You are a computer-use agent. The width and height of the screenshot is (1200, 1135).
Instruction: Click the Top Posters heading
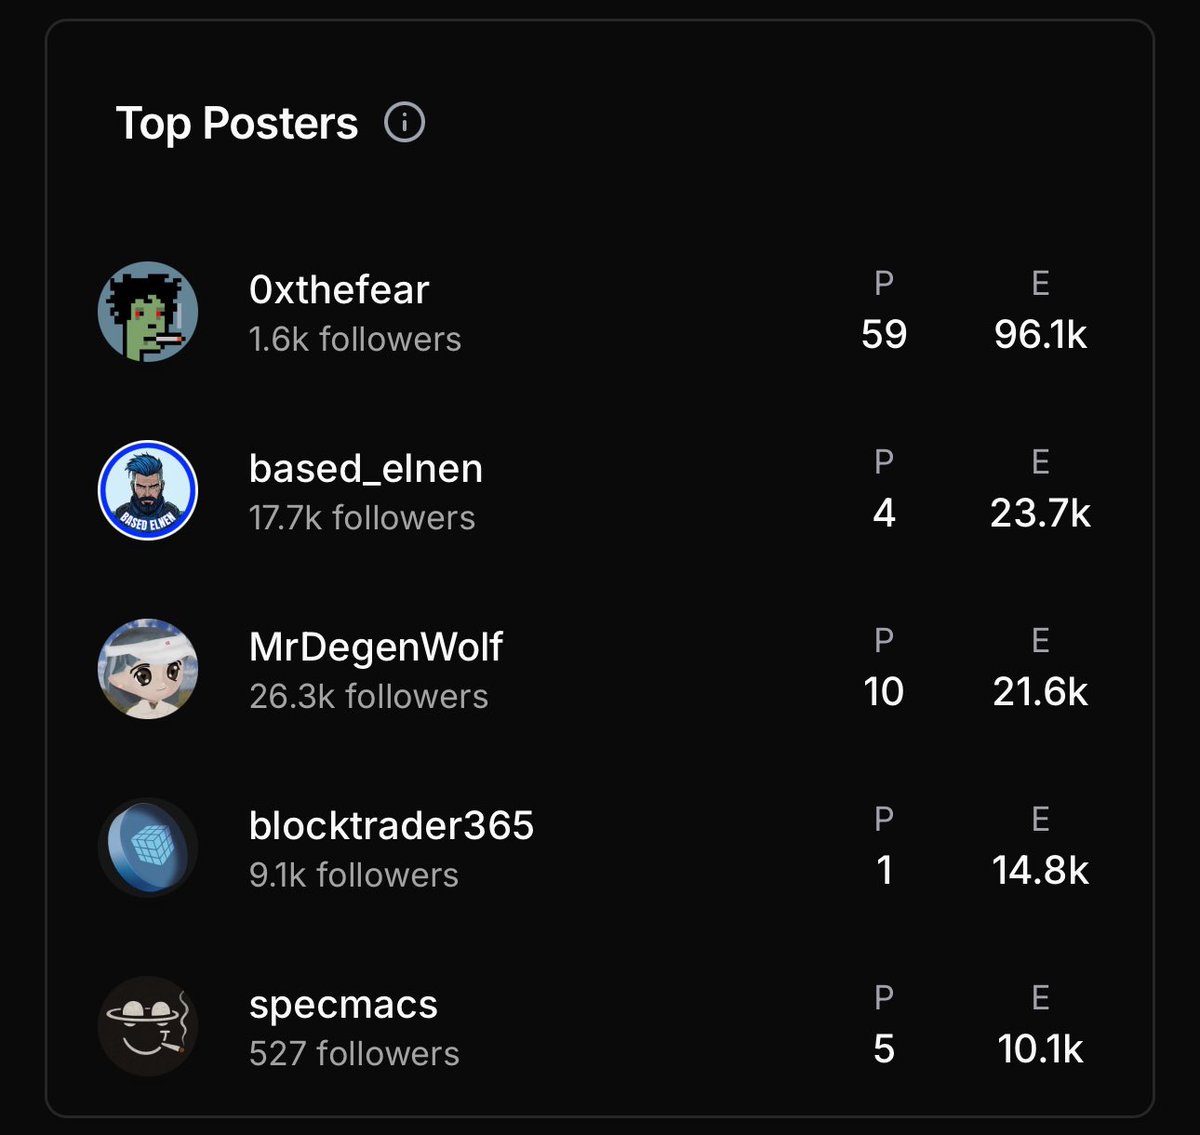(237, 124)
